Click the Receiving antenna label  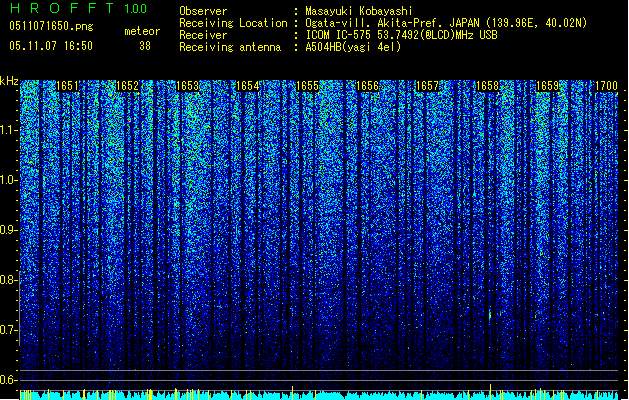tap(230, 47)
